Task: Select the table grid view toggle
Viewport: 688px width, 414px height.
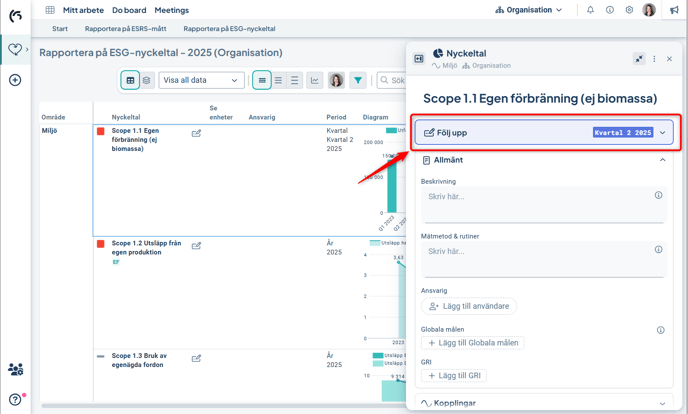Action: [130, 80]
